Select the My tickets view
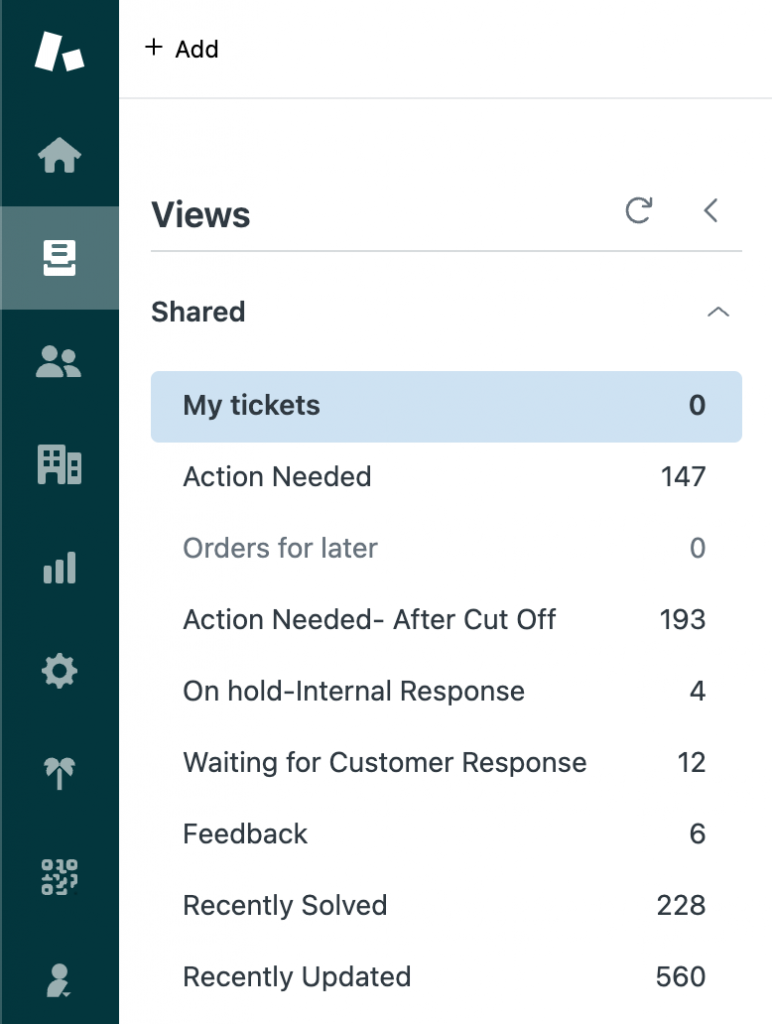Screen dimensions: 772x1024 point(446,406)
